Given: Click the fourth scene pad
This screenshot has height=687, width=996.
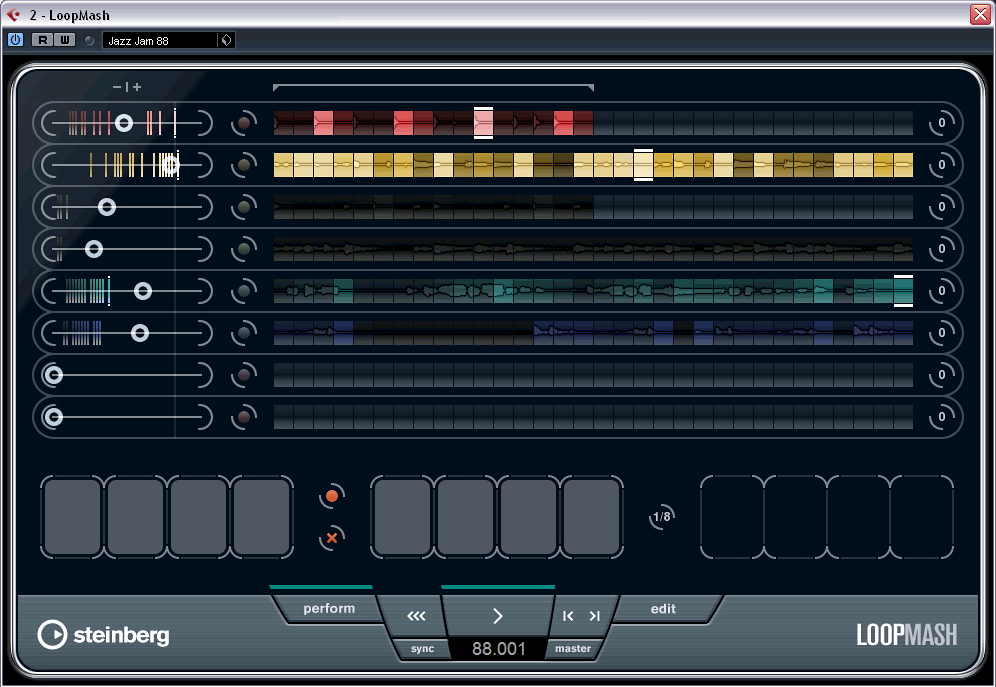Looking at the screenshot, I should tap(262, 517).
